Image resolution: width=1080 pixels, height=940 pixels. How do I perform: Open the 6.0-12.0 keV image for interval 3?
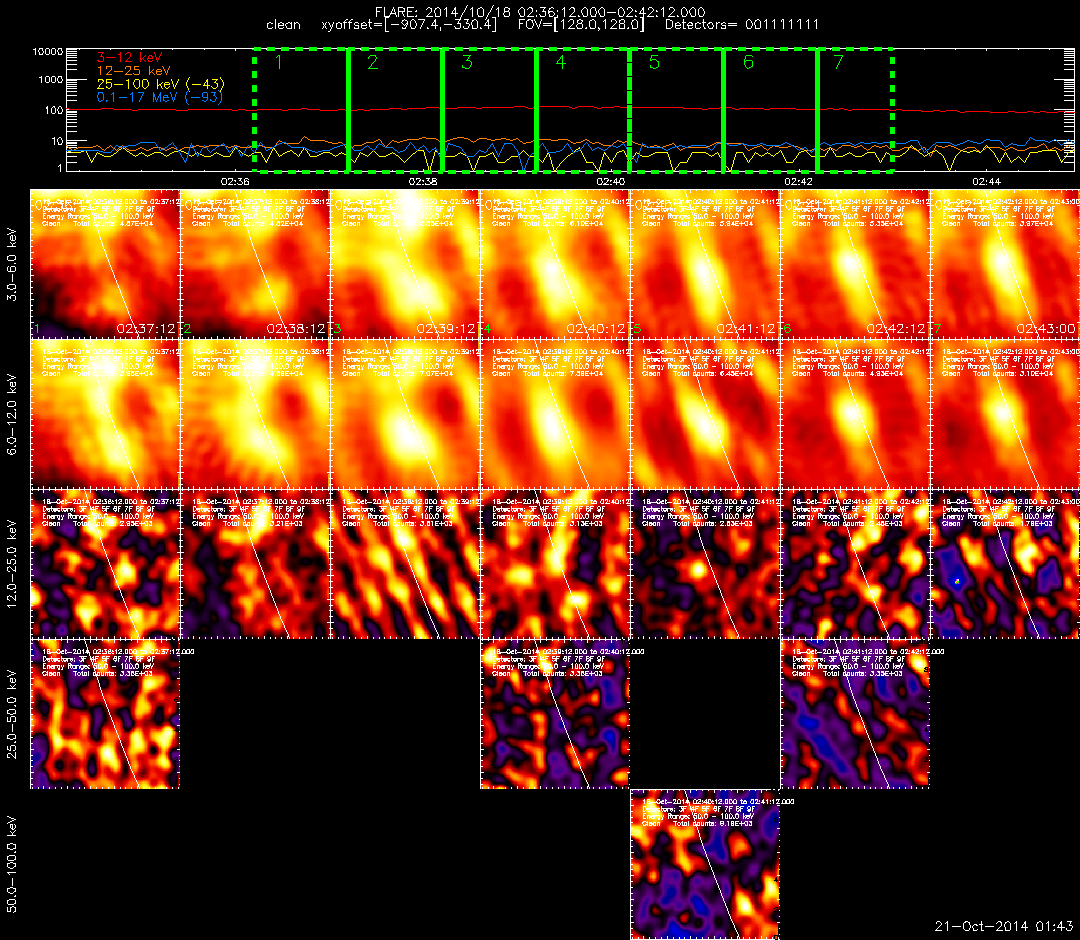(405, 415)
